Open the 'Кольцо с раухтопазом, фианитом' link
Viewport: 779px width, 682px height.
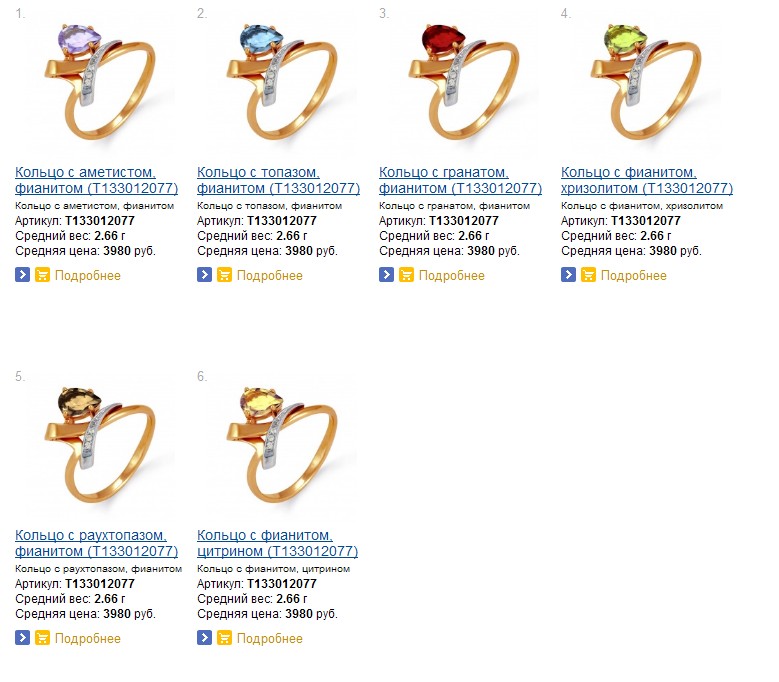pos(96,543)
